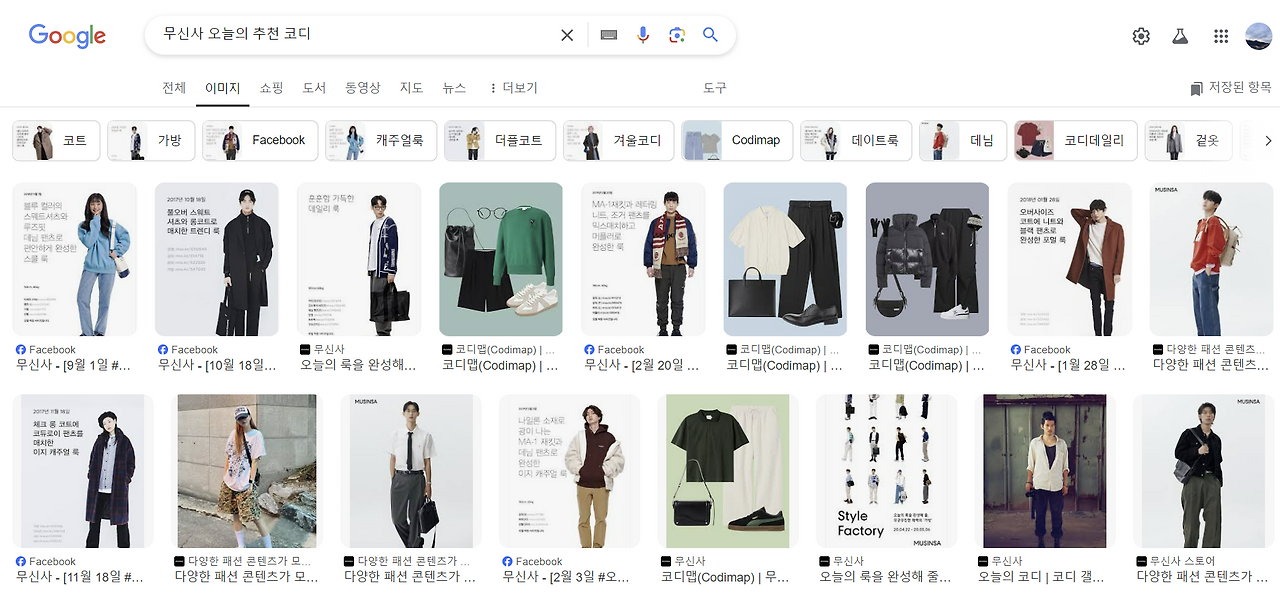Image resolution: width=1280 pixels, height=600 pixels.
Task: Click the Google logo to return home
Action: (x=66, y=35)
